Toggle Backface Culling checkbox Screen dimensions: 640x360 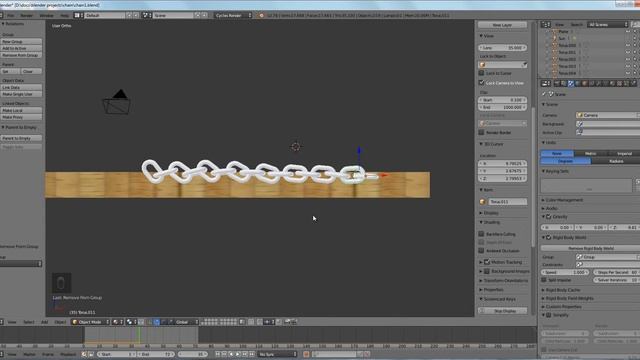482,234
